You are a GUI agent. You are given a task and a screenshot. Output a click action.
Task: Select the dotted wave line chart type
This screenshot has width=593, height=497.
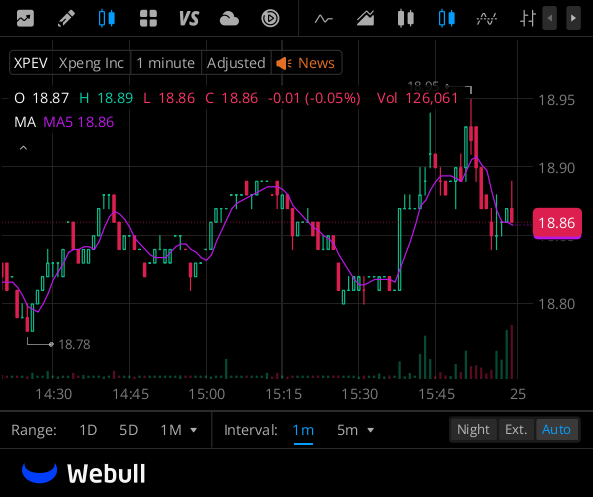click(x=487, y=18)
